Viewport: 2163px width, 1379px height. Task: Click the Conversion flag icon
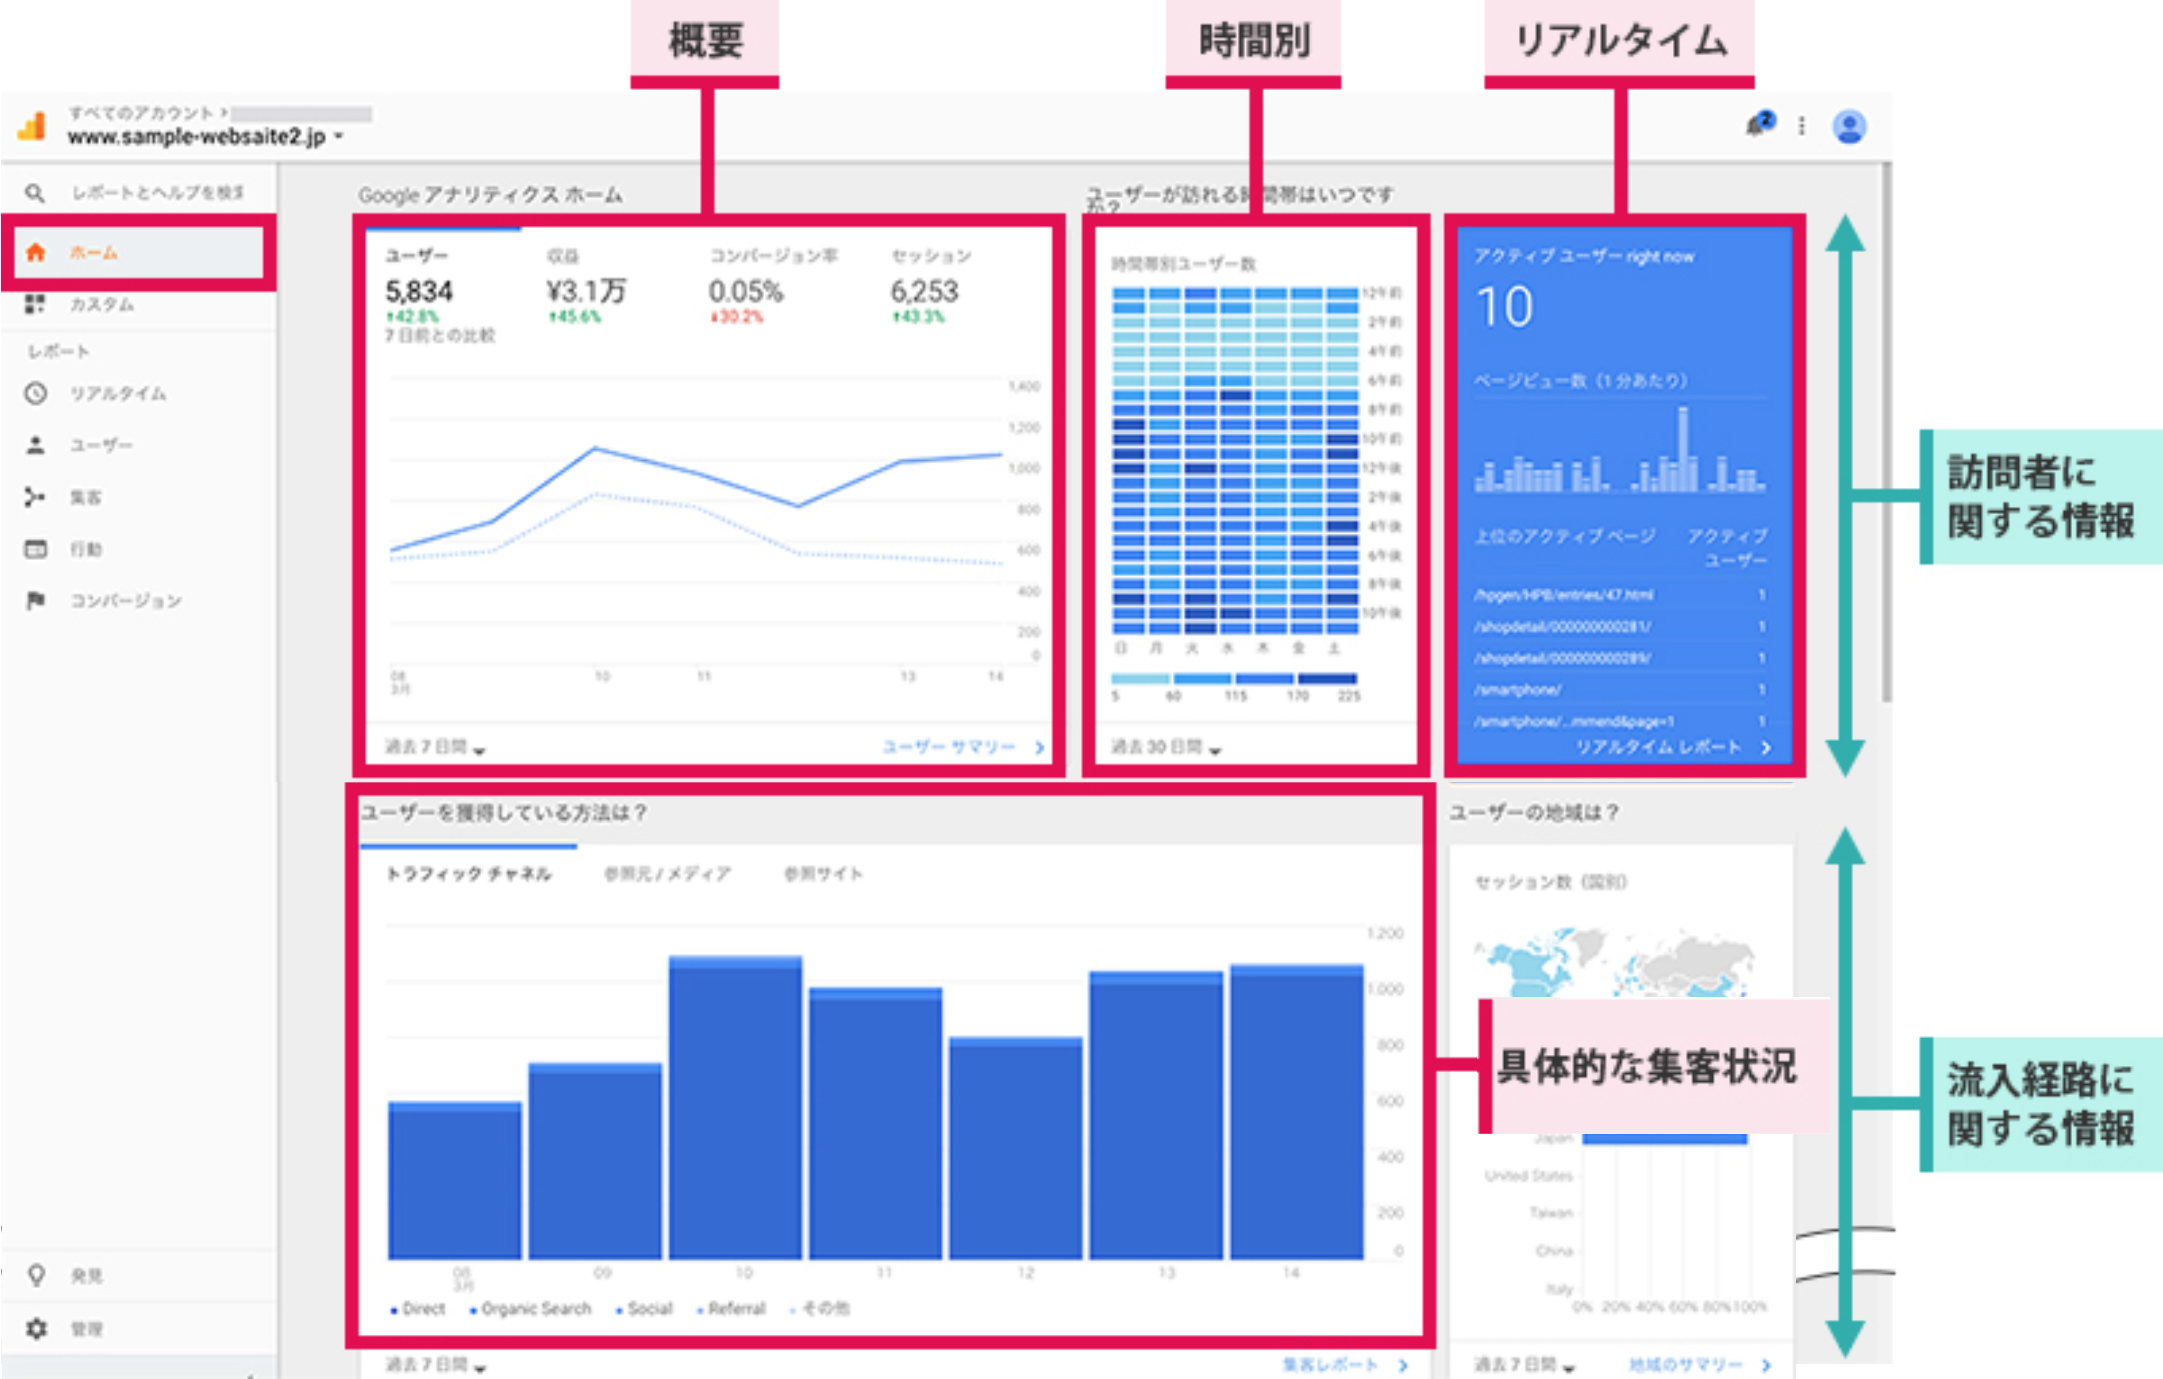[x=35, y=600]
